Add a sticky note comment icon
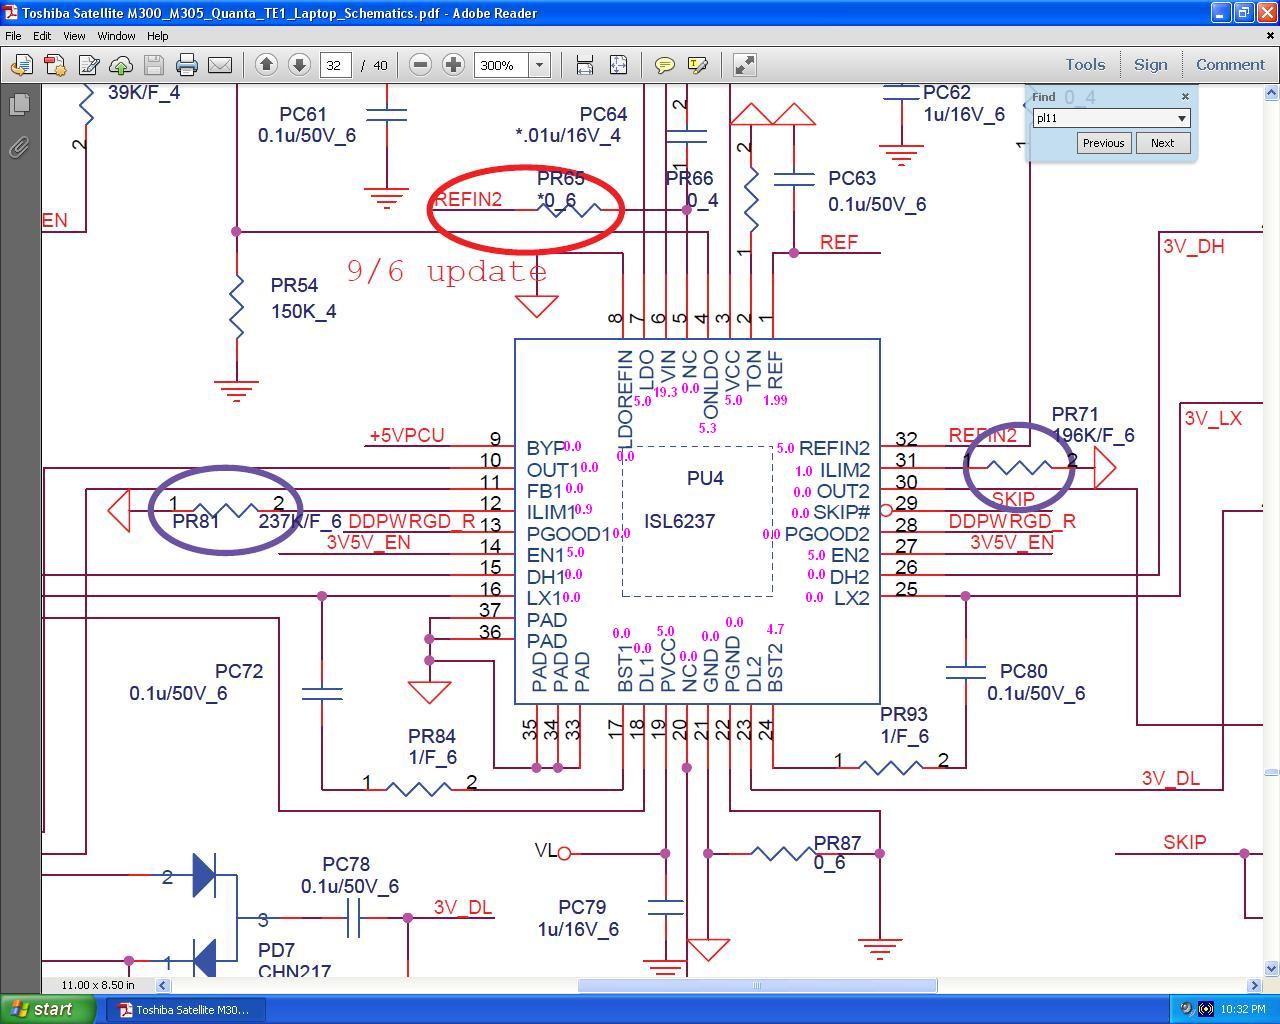 (x=664, y=65)
